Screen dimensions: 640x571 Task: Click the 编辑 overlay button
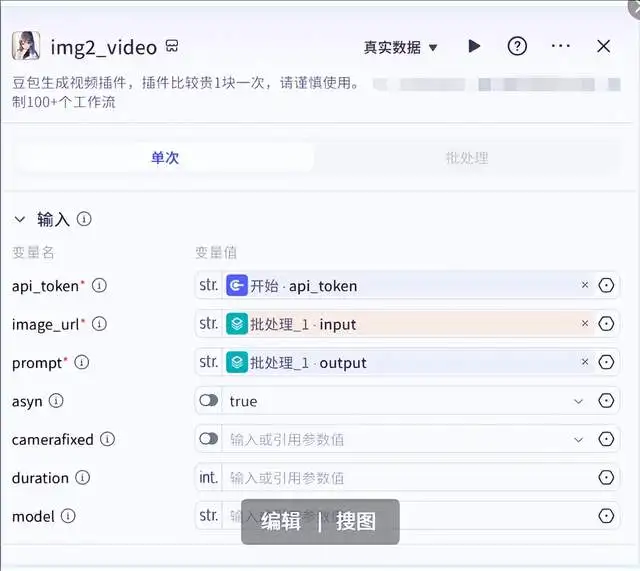[x=281, y=522]
